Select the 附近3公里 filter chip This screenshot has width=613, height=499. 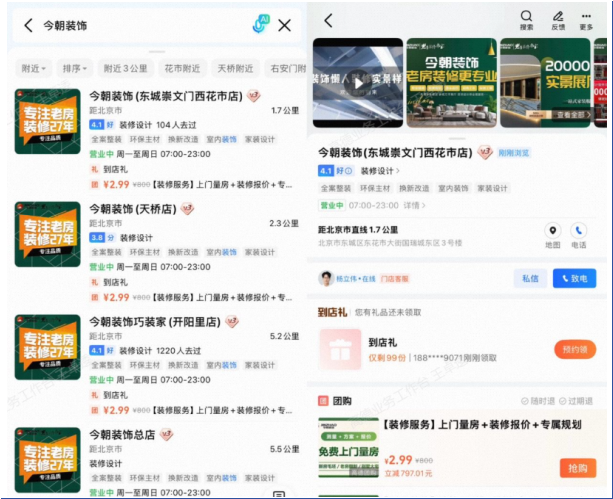click(126, 69)
